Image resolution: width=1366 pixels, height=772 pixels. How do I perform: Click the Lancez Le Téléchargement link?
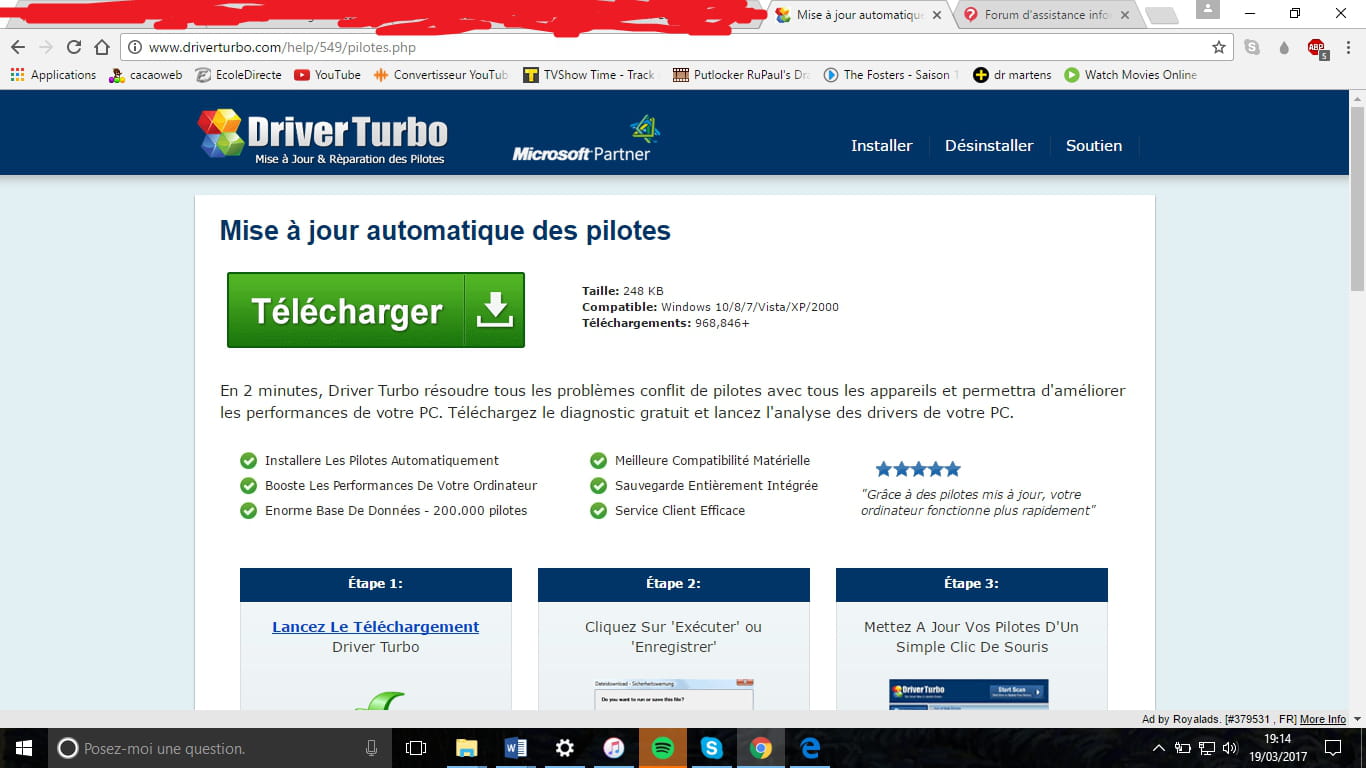point(375,627)
